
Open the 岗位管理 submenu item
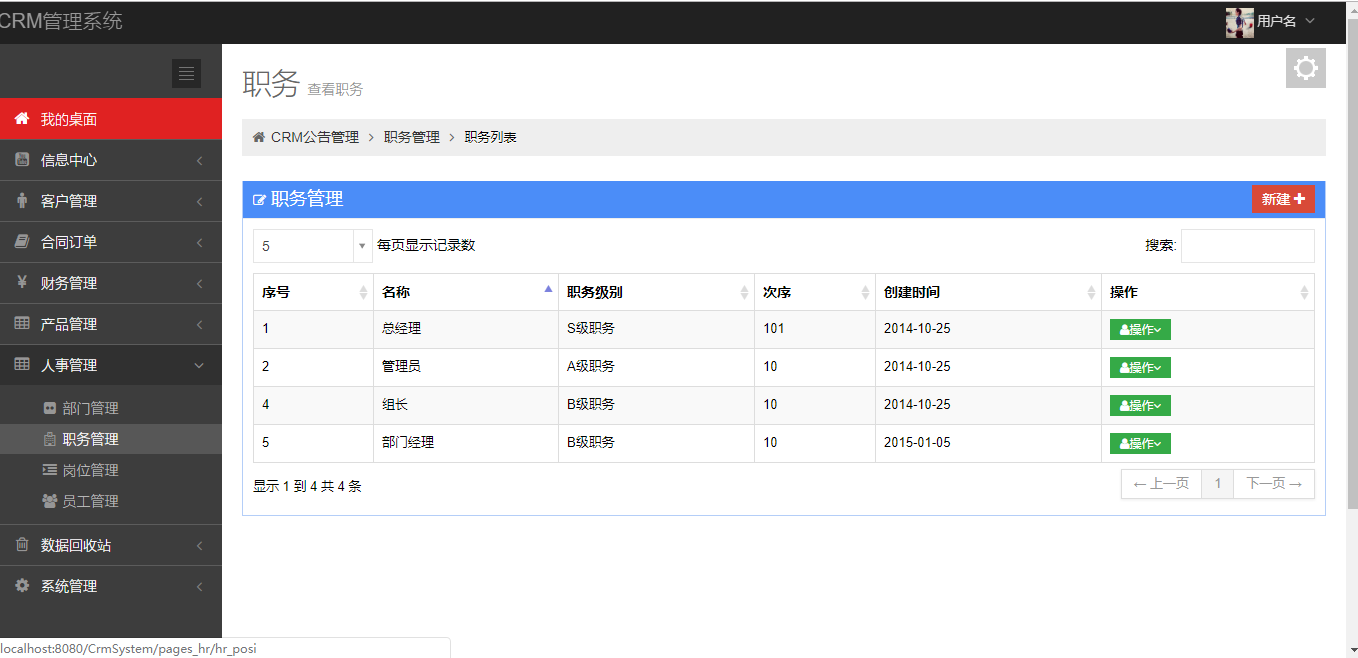click(x=111, y=470)
